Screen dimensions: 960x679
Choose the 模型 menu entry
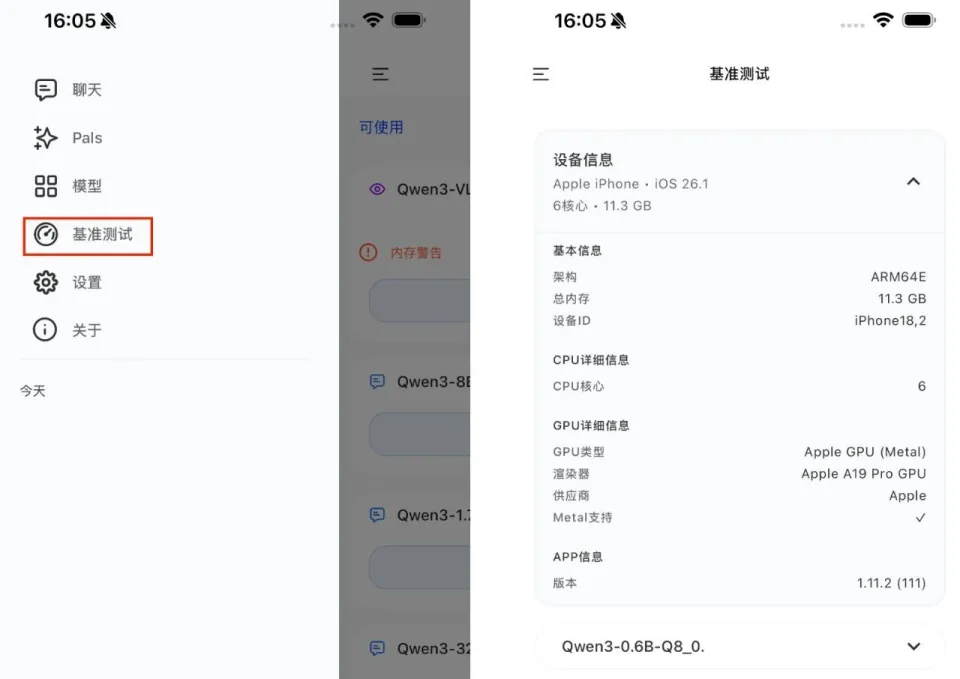pos(87,186)
